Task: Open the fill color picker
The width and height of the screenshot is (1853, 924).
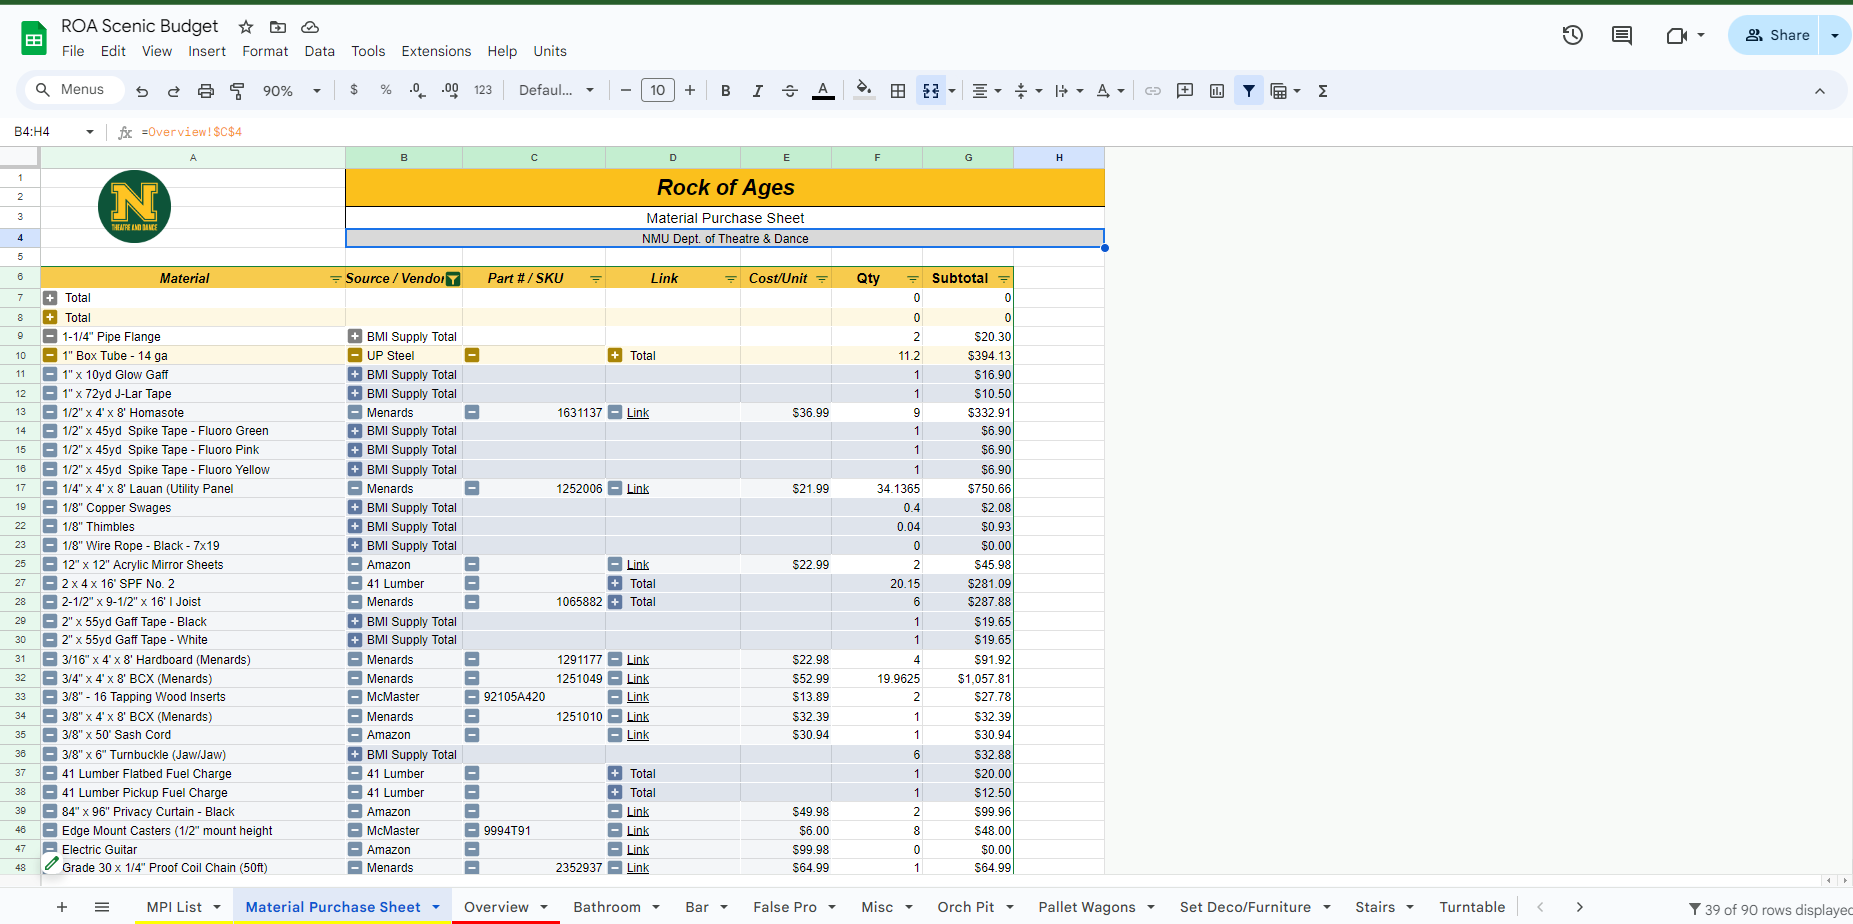Action: click(x=865, y=90)
